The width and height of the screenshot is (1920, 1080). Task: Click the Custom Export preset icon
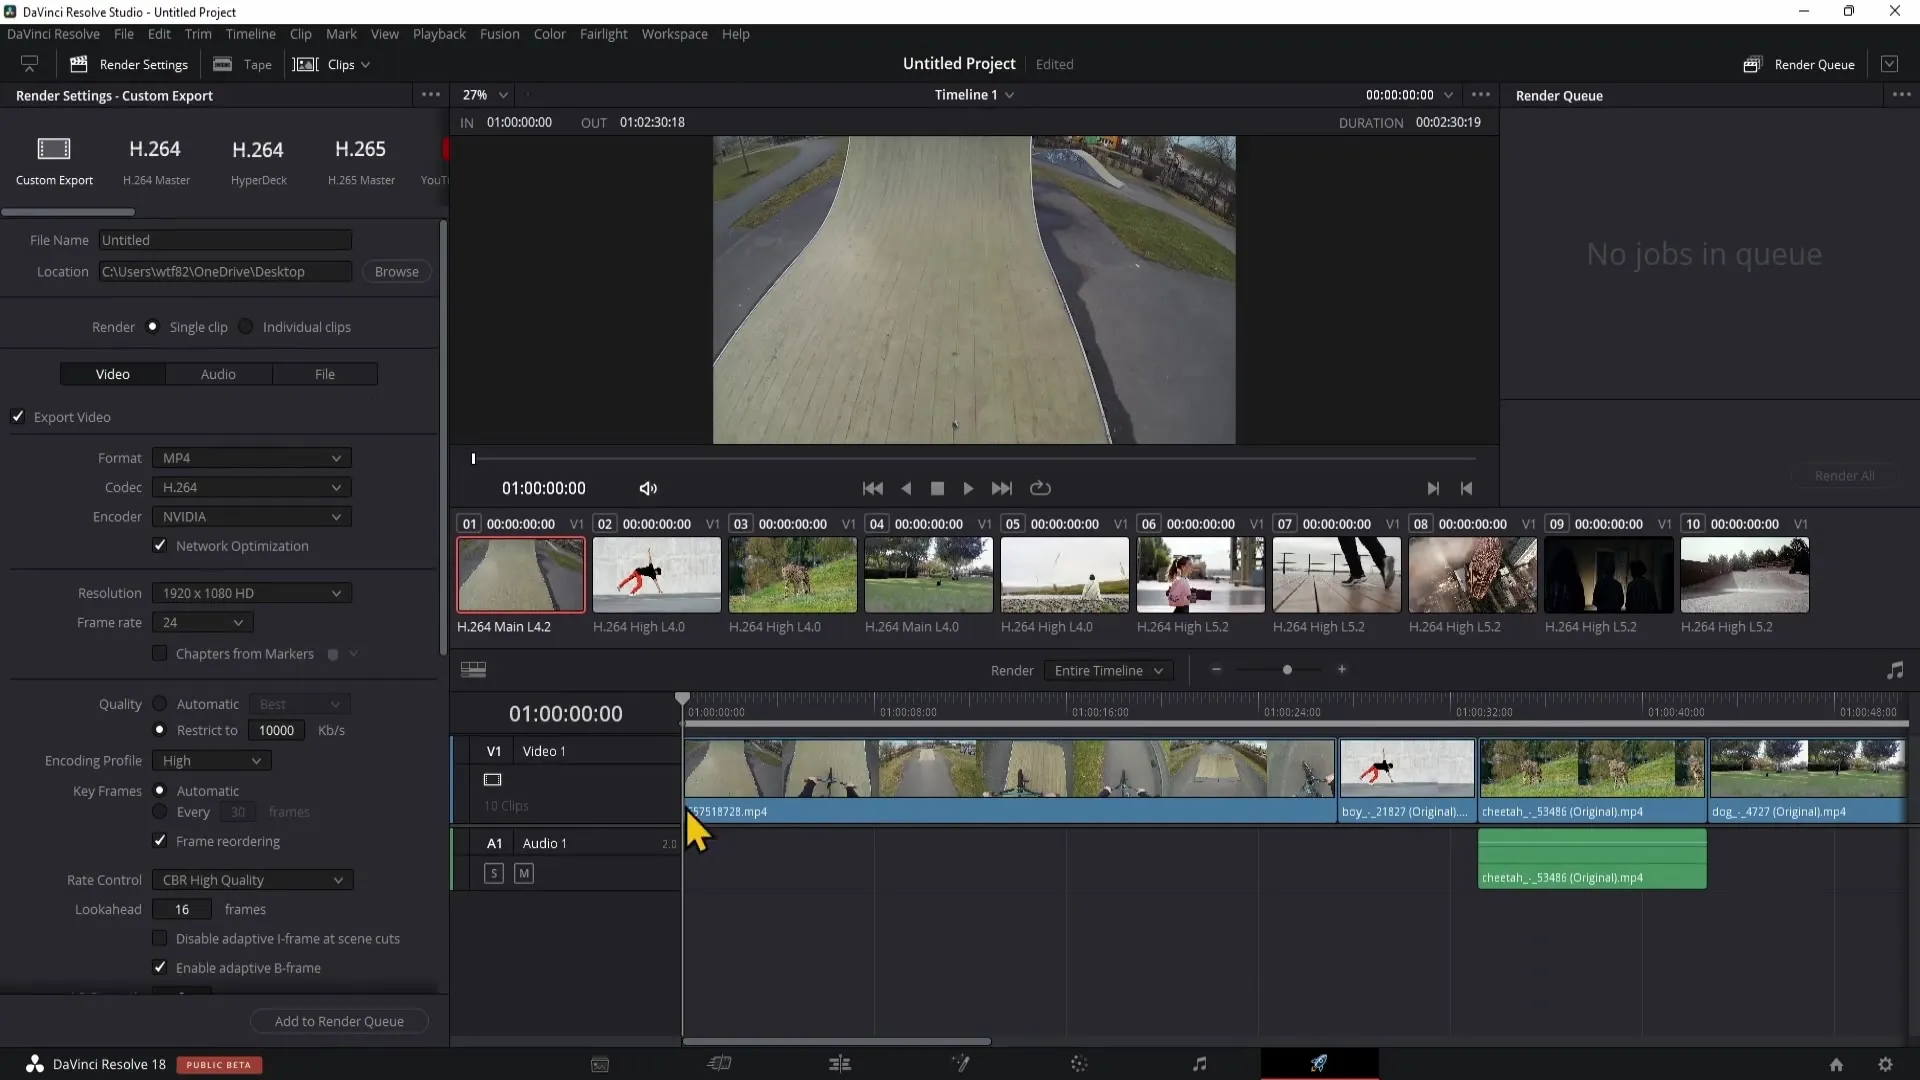click(x=53, y=149)
